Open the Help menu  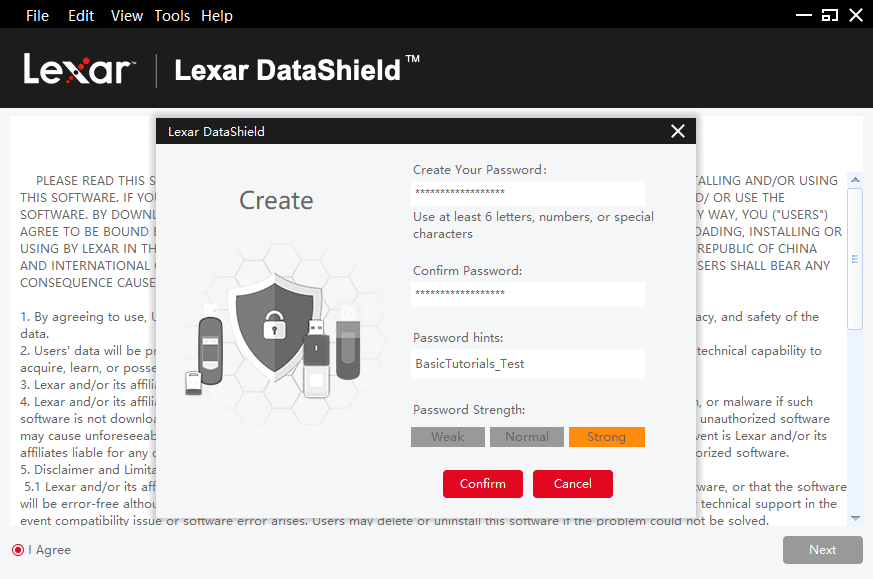pos(217,16)
